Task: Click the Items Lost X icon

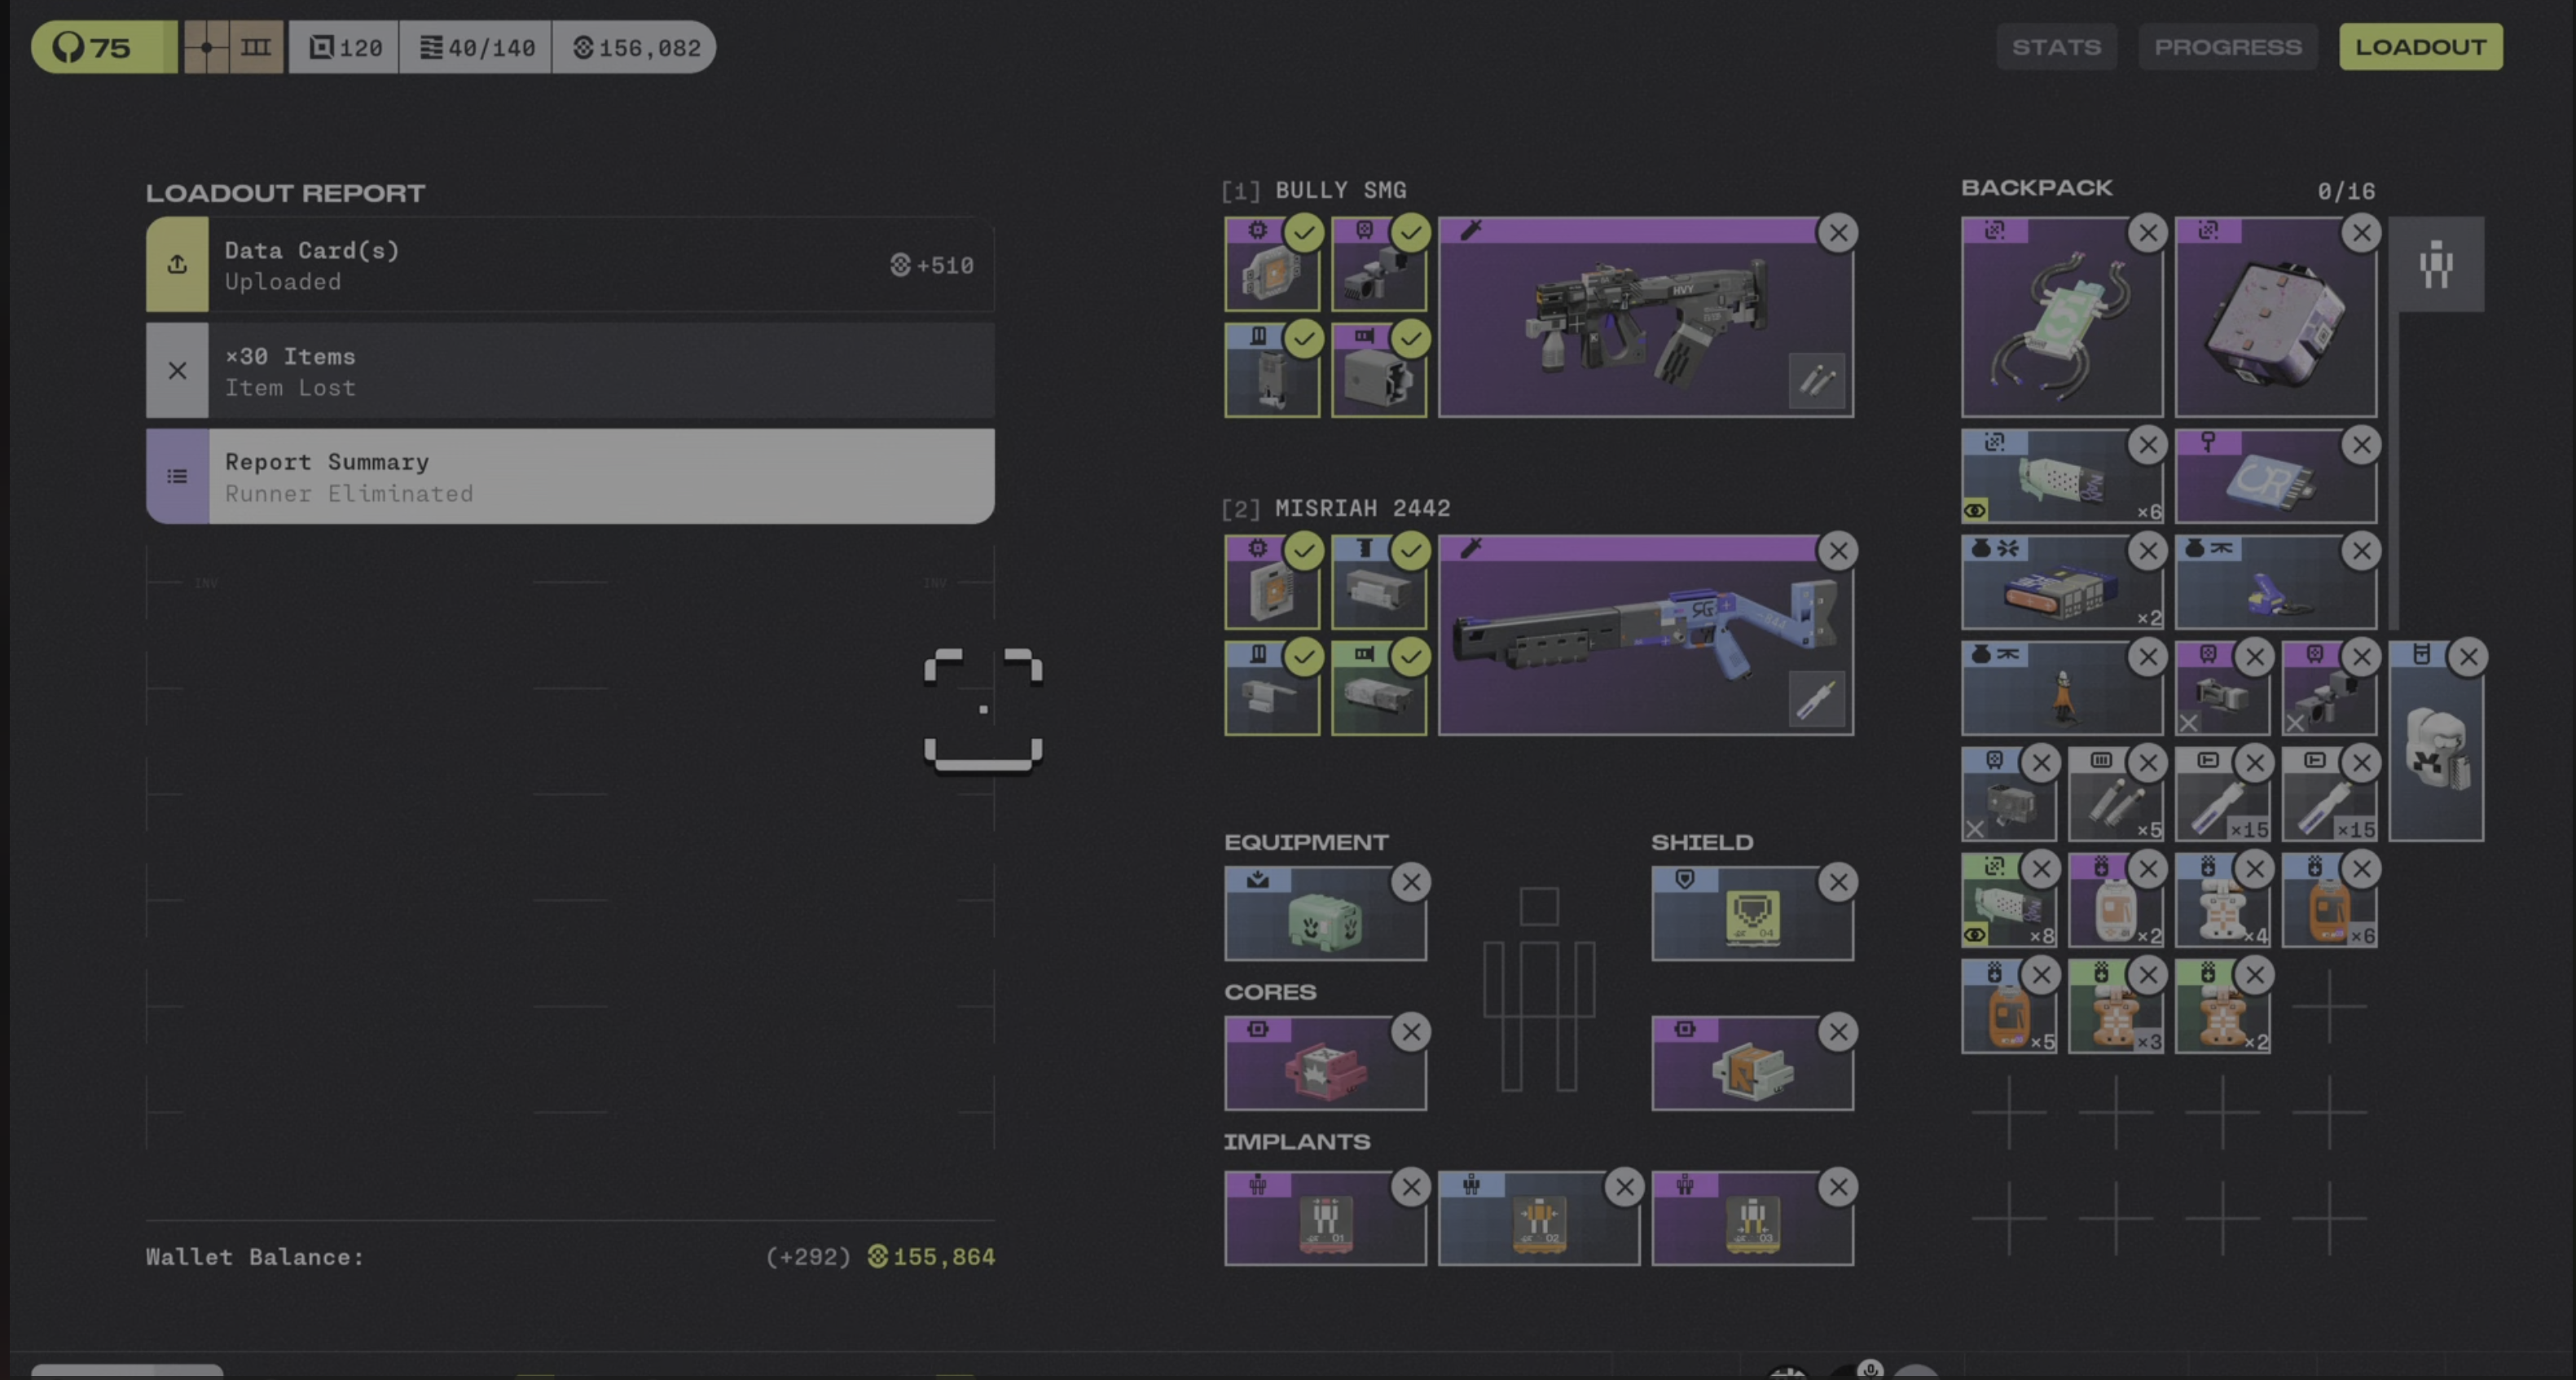Action: pyautogui.click(x=177, y=371)
